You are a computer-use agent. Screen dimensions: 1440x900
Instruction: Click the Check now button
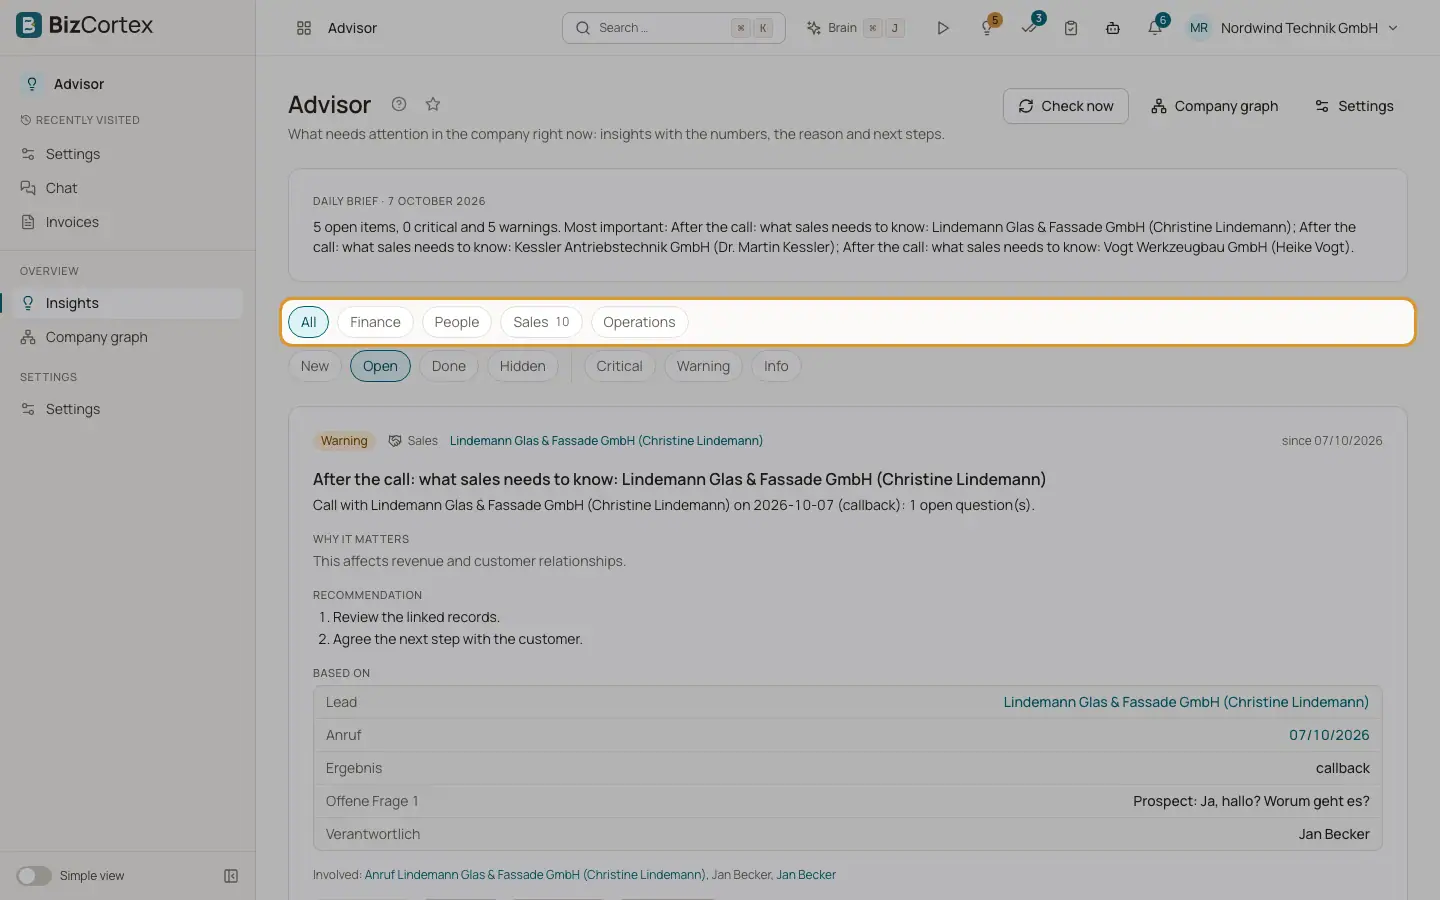pyautogui.click(x=1066, y=106)
